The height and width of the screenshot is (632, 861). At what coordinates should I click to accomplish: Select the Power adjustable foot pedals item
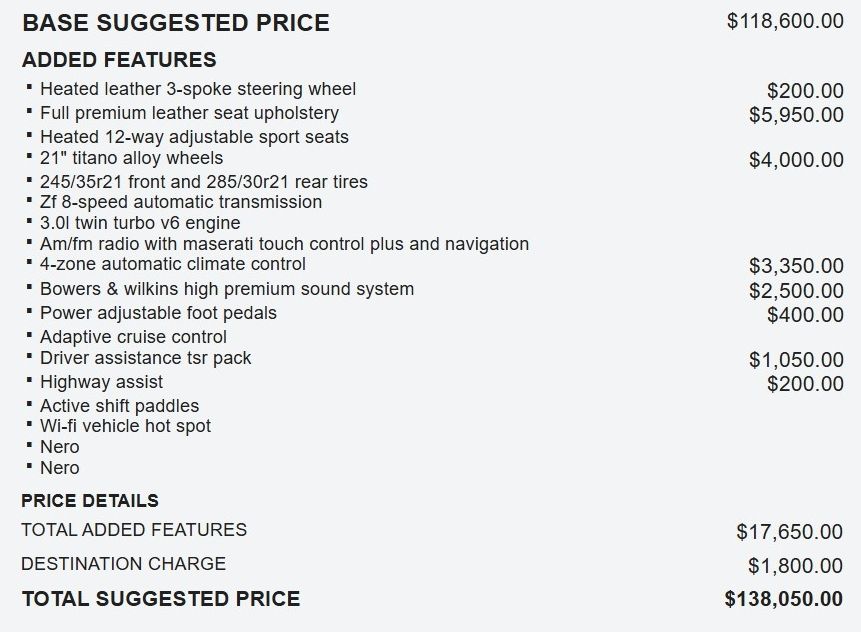click(158, 313)
